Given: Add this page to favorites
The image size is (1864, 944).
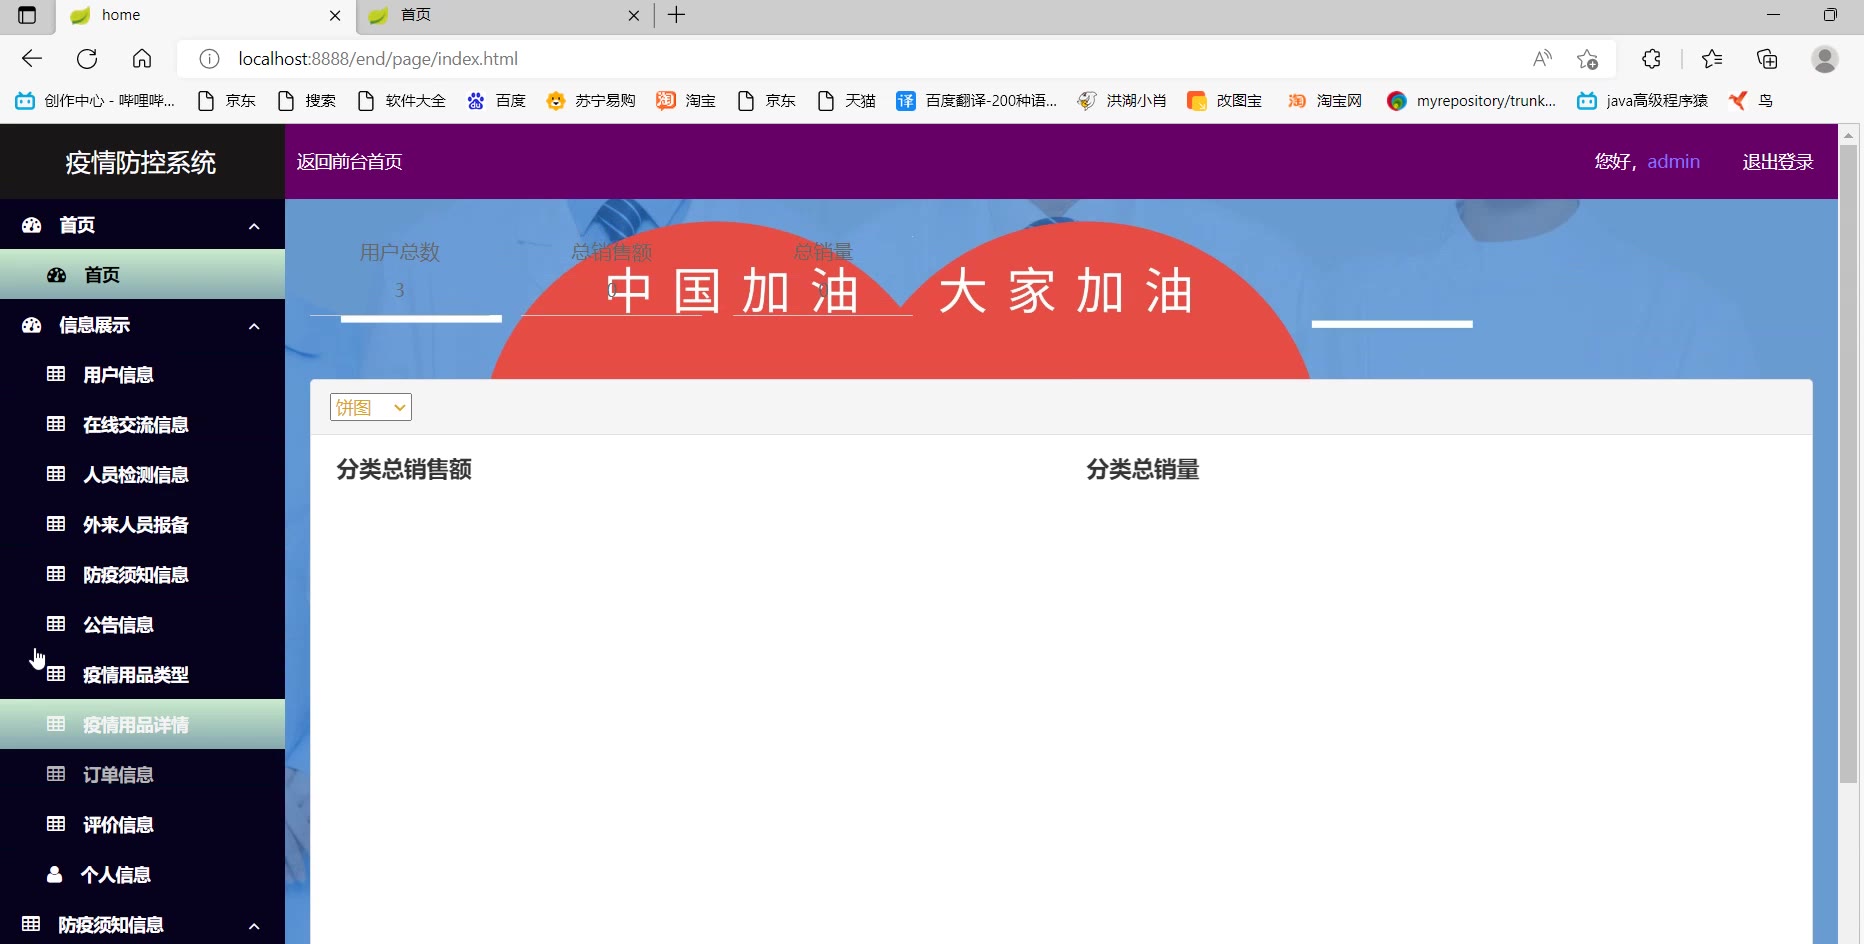Looking at the screenshot, I should tap(1587, 59).
